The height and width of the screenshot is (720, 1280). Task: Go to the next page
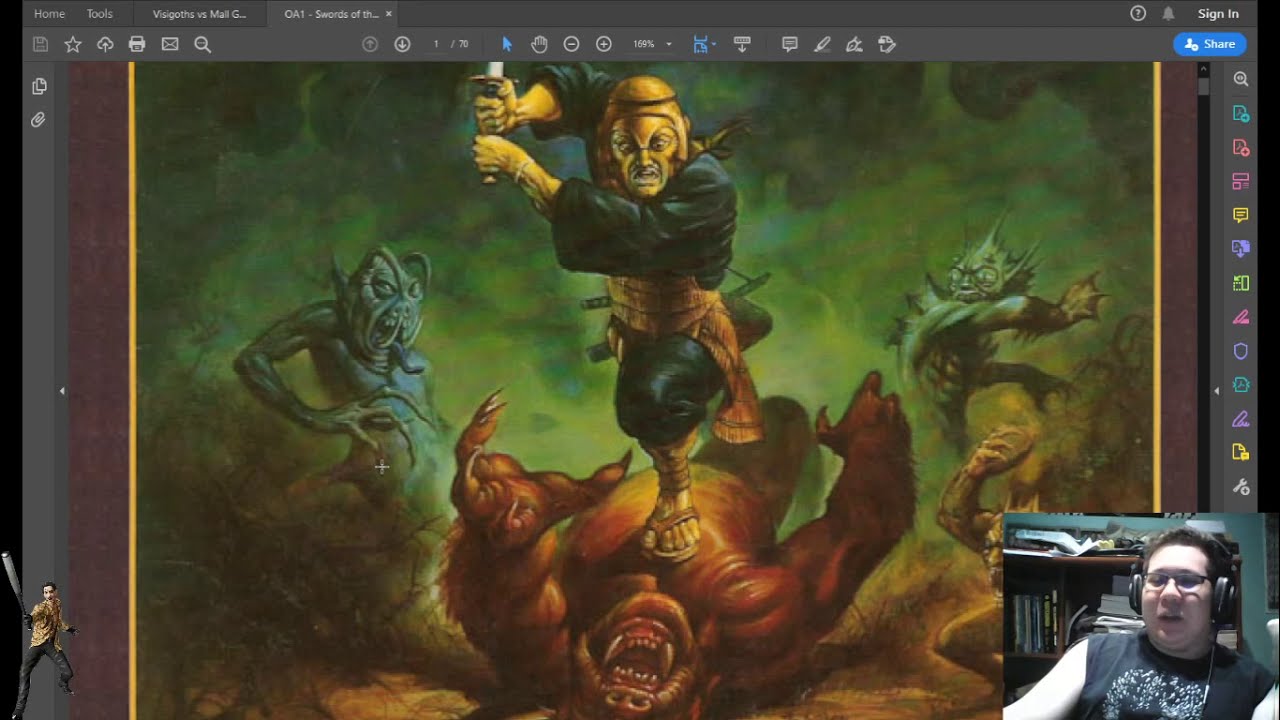(x=402, y=44)
